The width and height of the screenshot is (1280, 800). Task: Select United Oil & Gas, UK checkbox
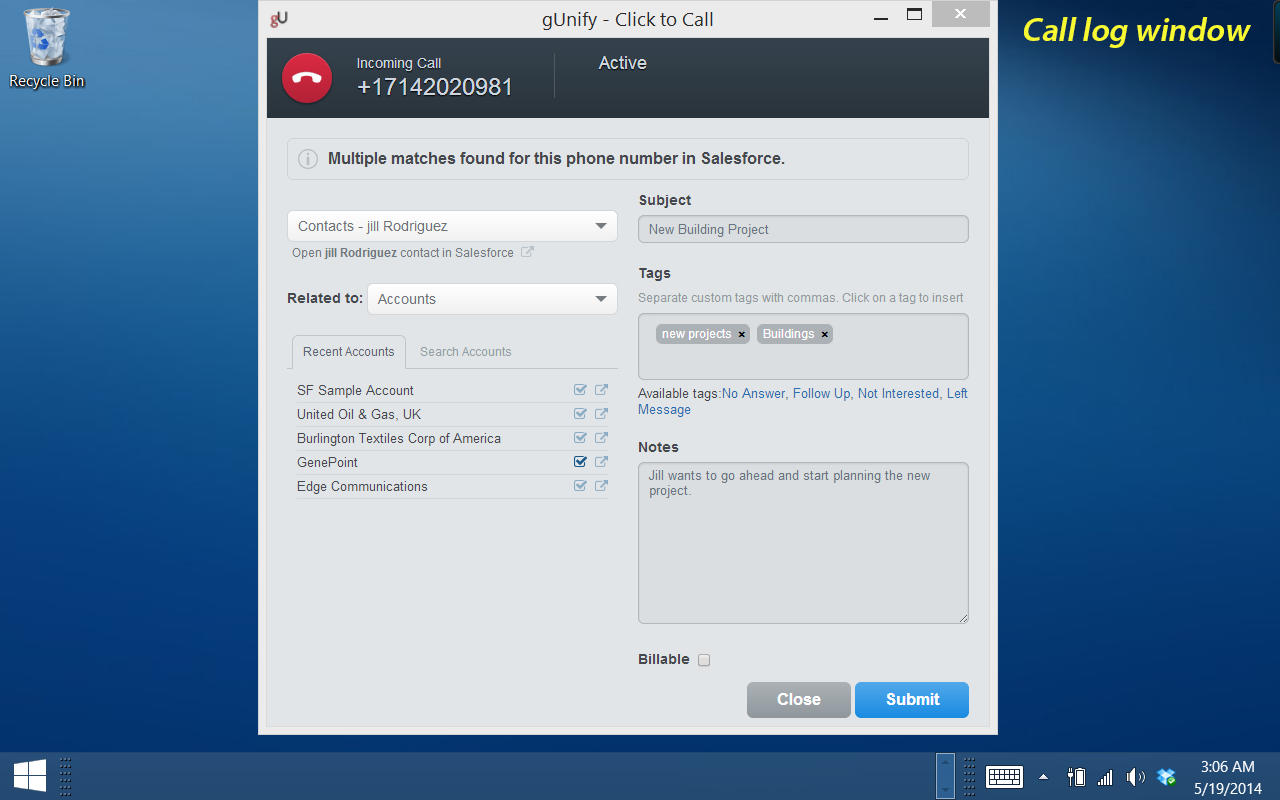click(x=580, y=414)
